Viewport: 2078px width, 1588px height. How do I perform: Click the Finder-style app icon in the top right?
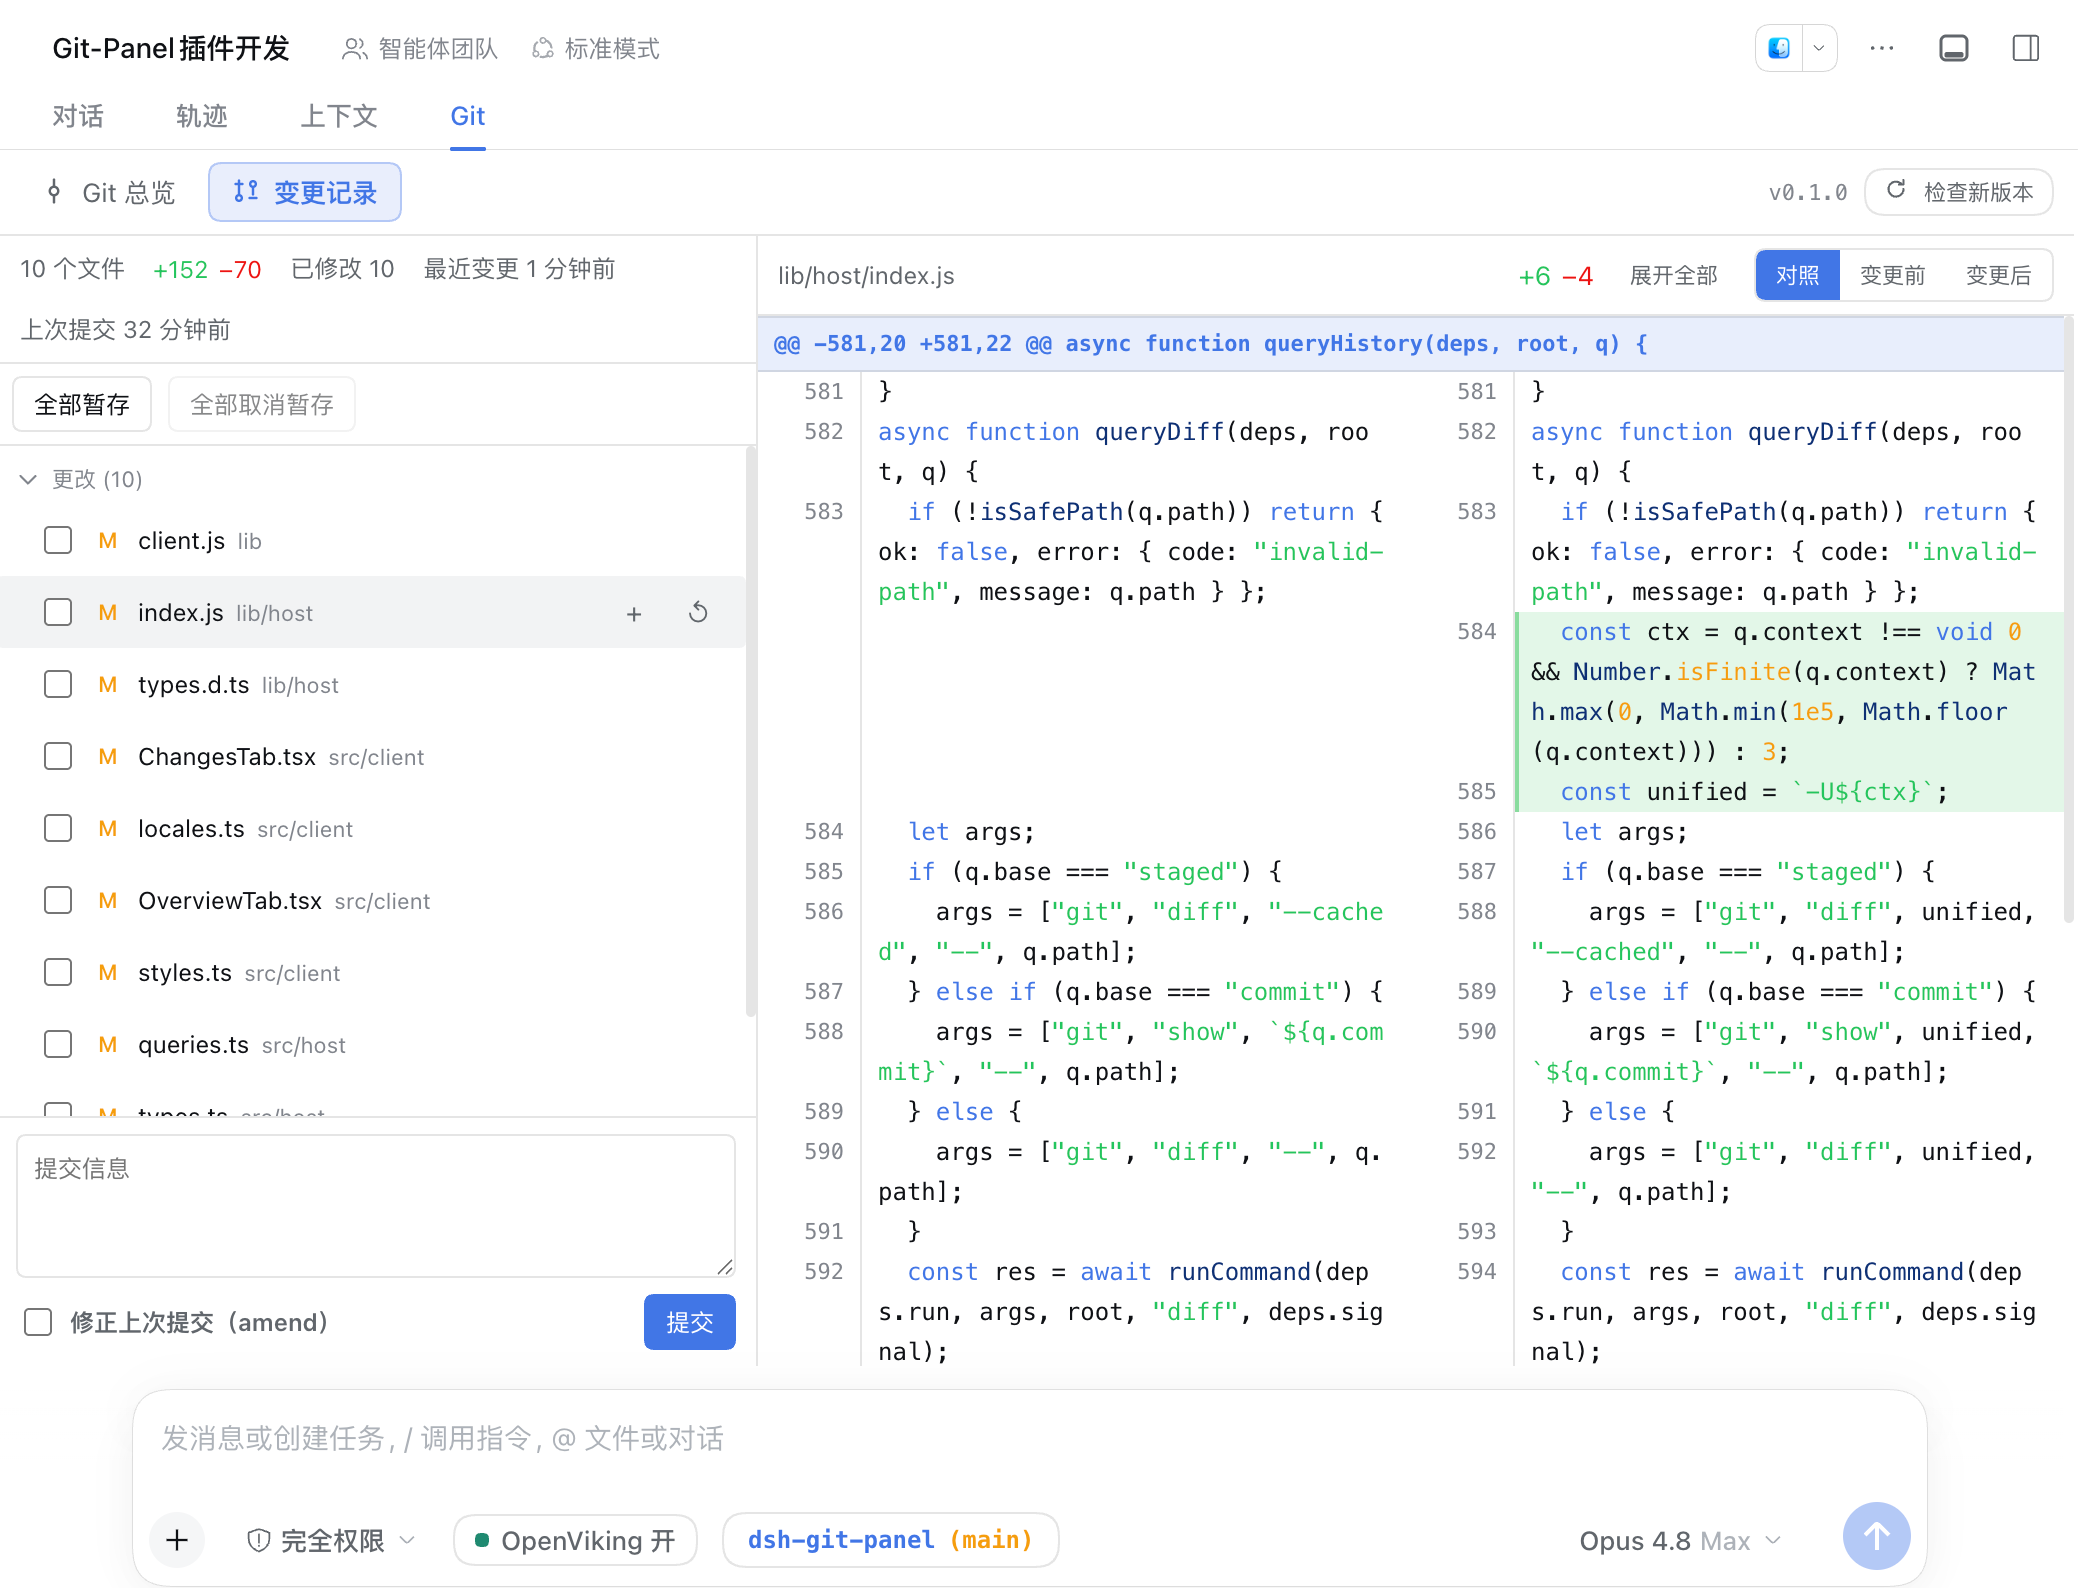coord(1779,48)
